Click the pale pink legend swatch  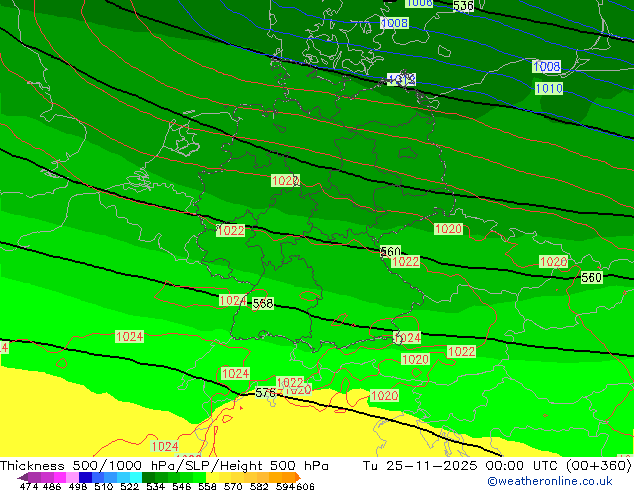pos(72,477)
